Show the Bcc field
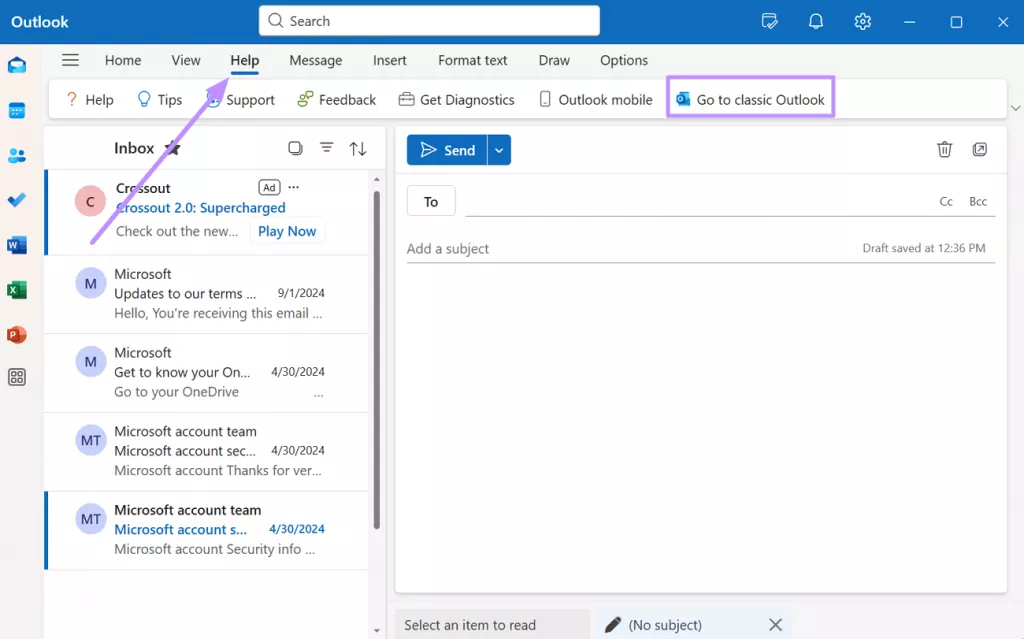This screenshot has width=1024, height=639. (978, 201)
